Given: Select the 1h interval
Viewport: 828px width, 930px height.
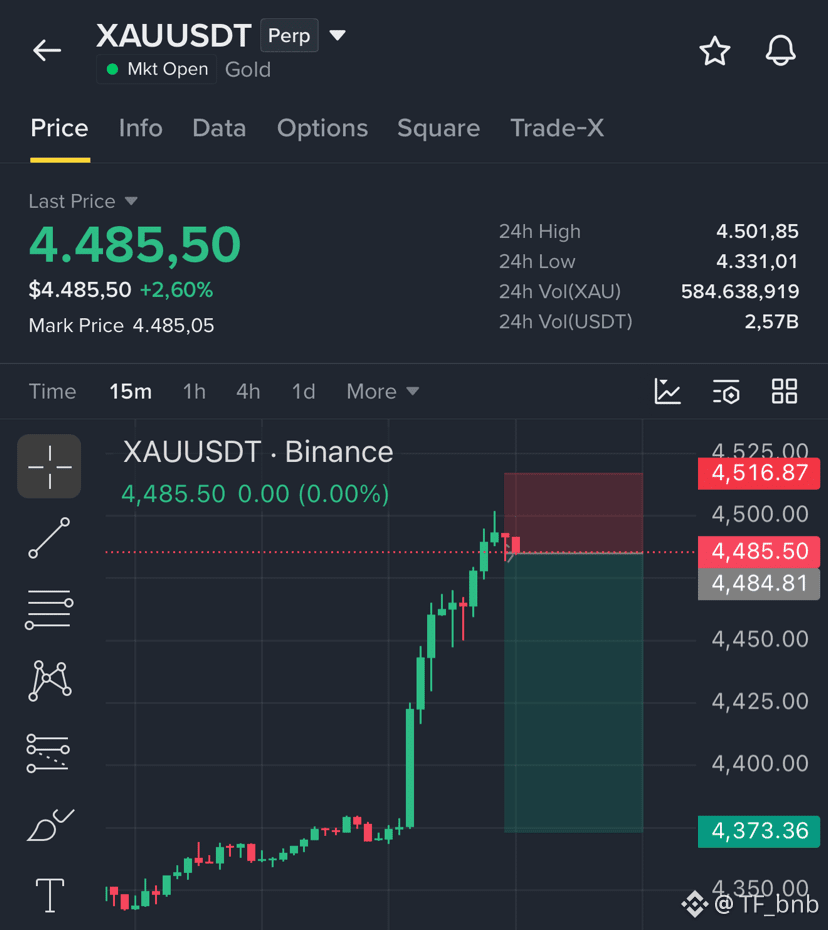Looking at the screenshot, I should click(194, 391).
